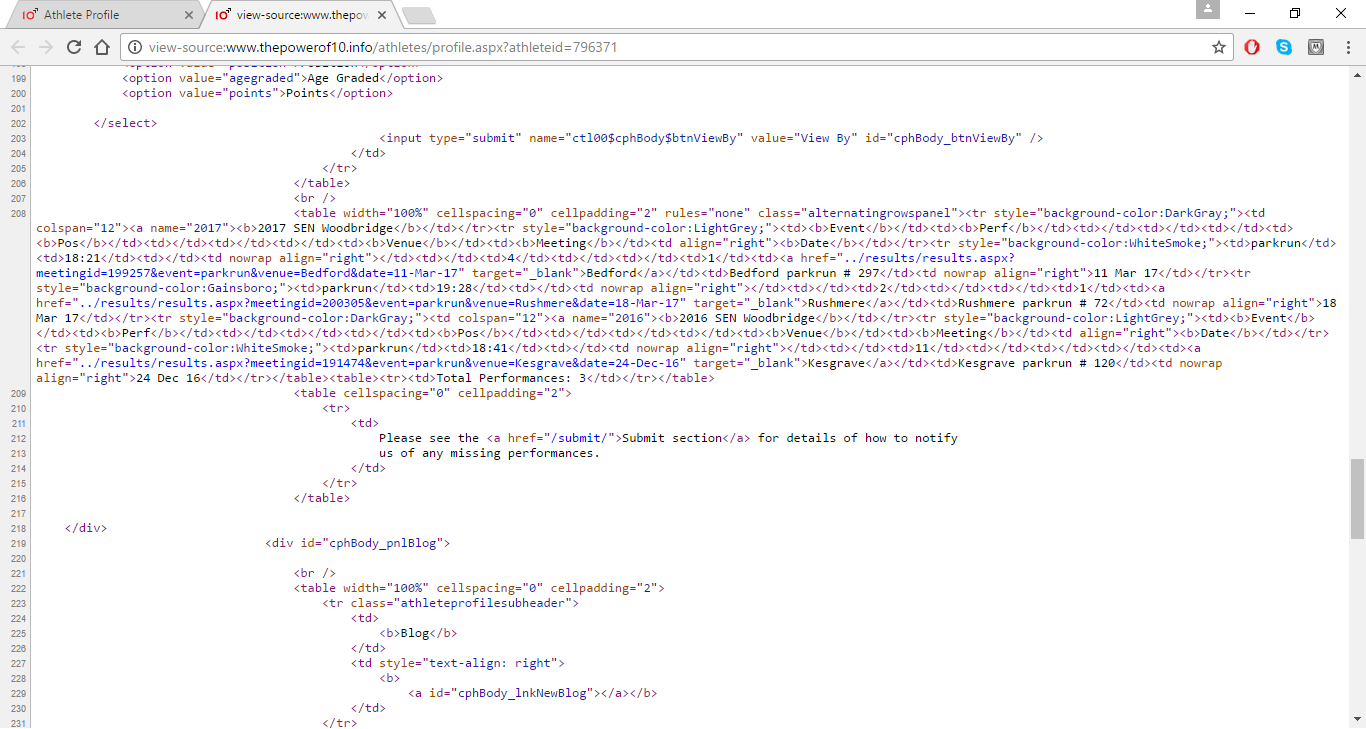Screen dimensions: 1366x729
Task: Reload the view-source page
Action: coord(73,47)
